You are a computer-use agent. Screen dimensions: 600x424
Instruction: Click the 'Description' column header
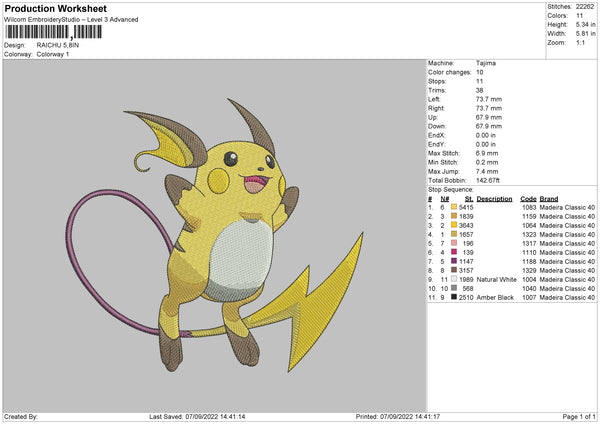coord(494,199)
